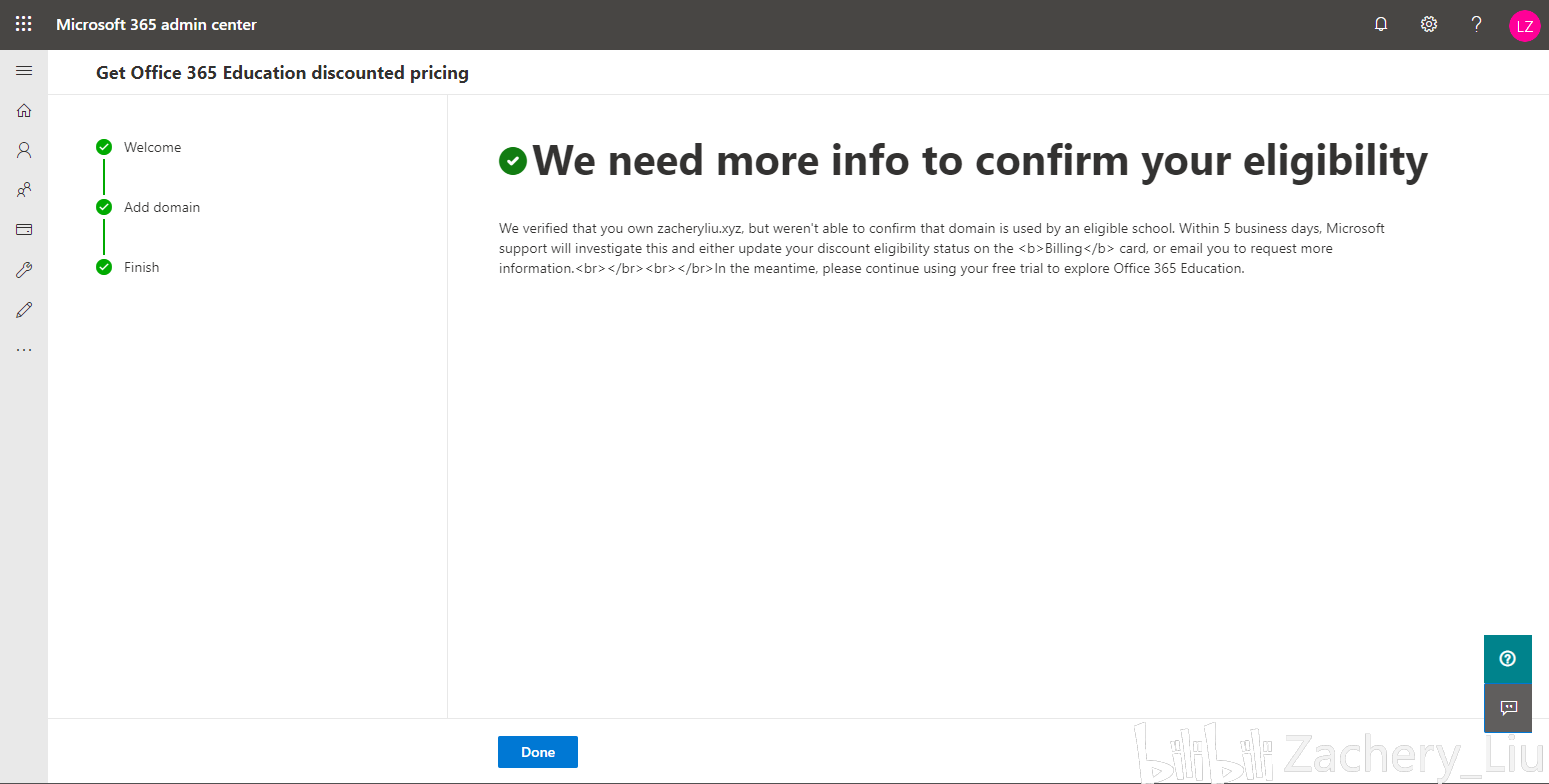Open Groups from the sidebar icon
The image size is (1549, 784).
tap(24, 190)
